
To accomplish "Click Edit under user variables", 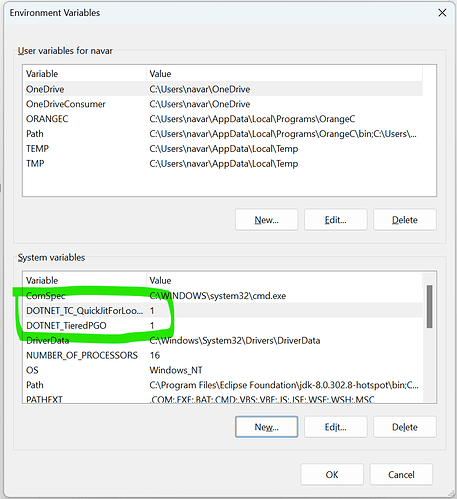I will [x=335, y=220].
